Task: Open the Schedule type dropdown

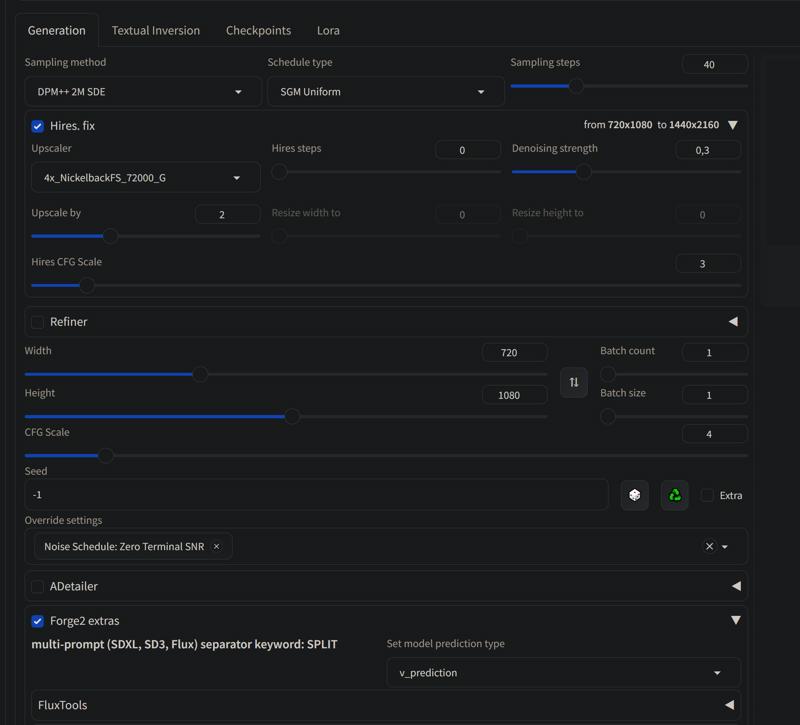Action: (x=385, y=92)
